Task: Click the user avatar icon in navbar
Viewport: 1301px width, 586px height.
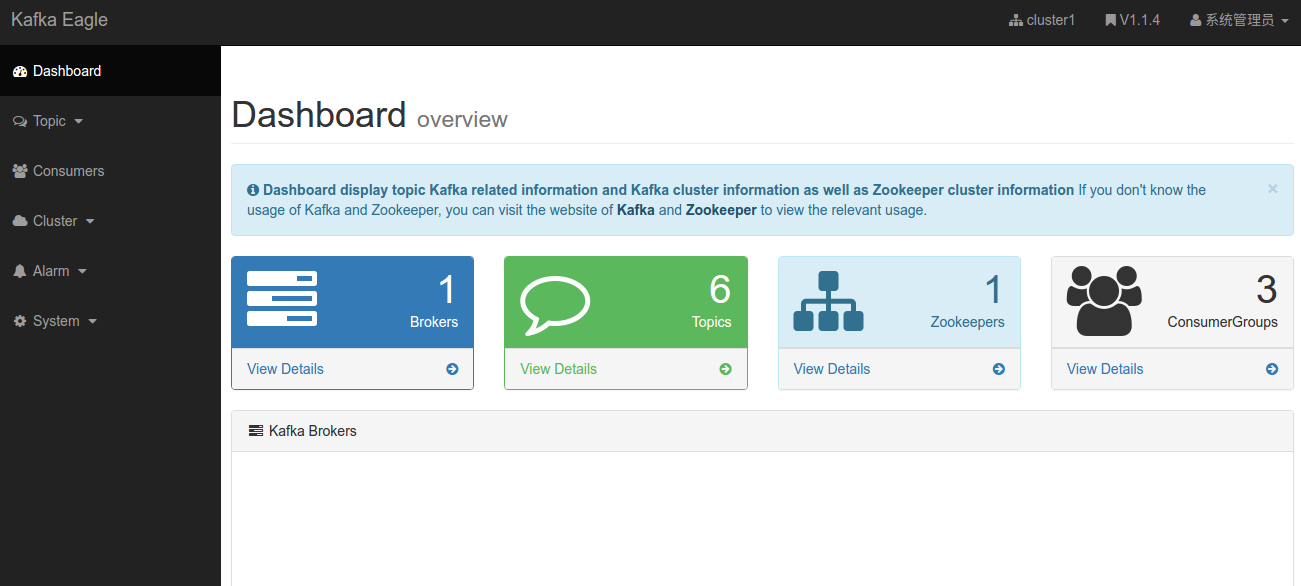Action: pos(1195,20)
